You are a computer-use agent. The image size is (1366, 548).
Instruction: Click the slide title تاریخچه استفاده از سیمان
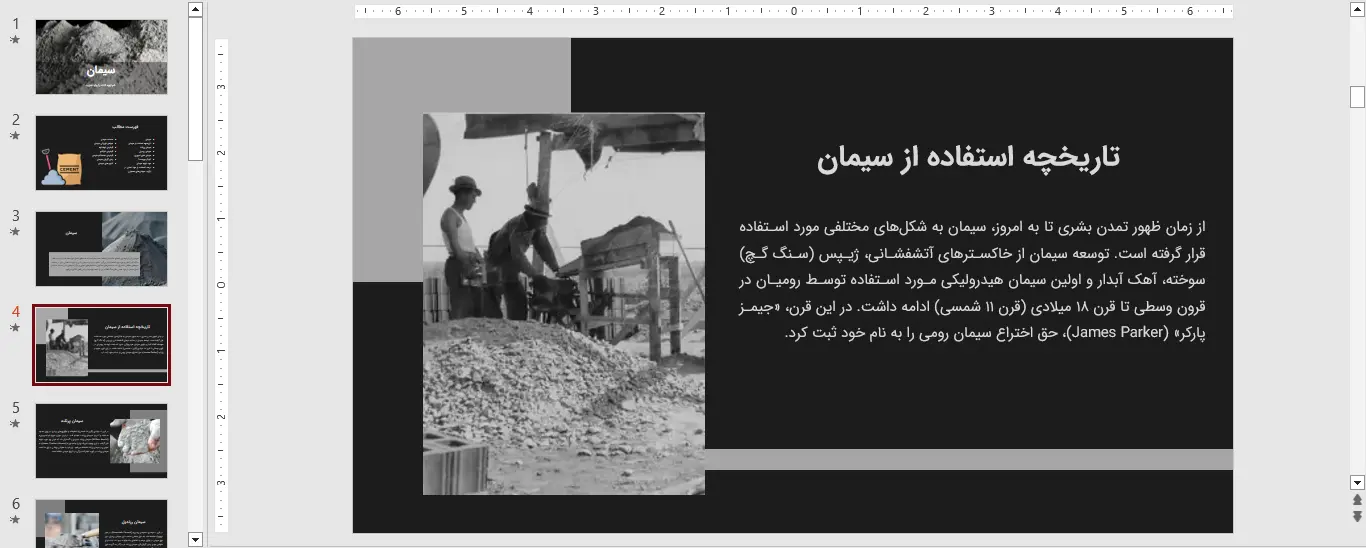pos(968,157)
